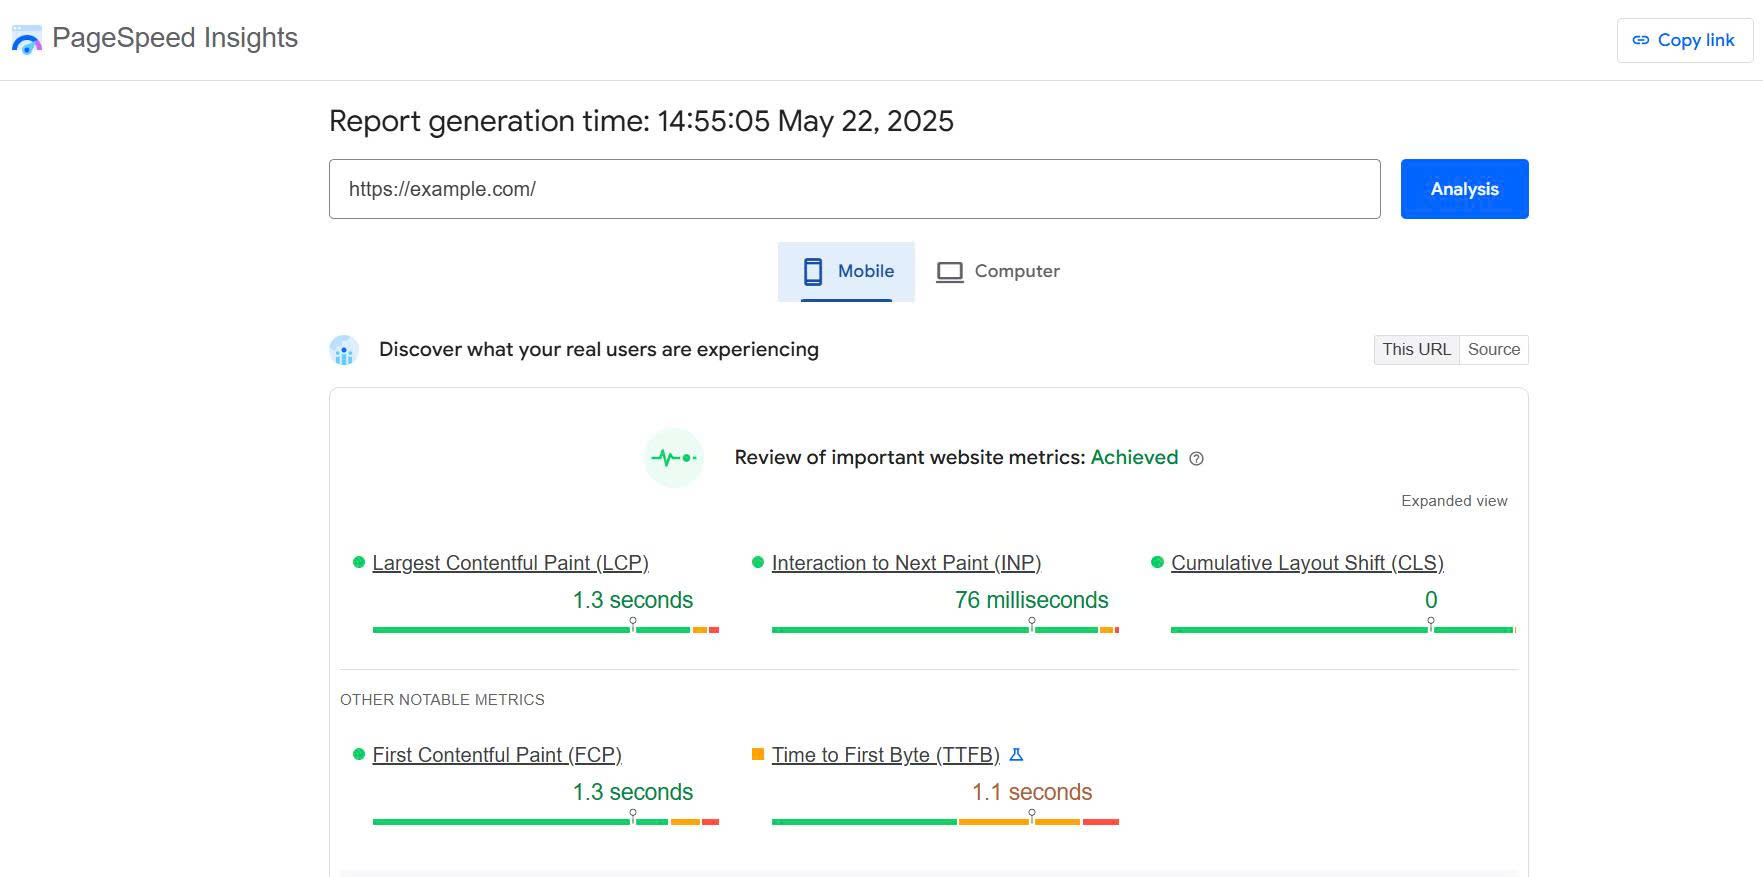Click the PageSpeed Insights title text
Image resolution: width=1763 pixels, height=877 pixels.
coord(175,38)
